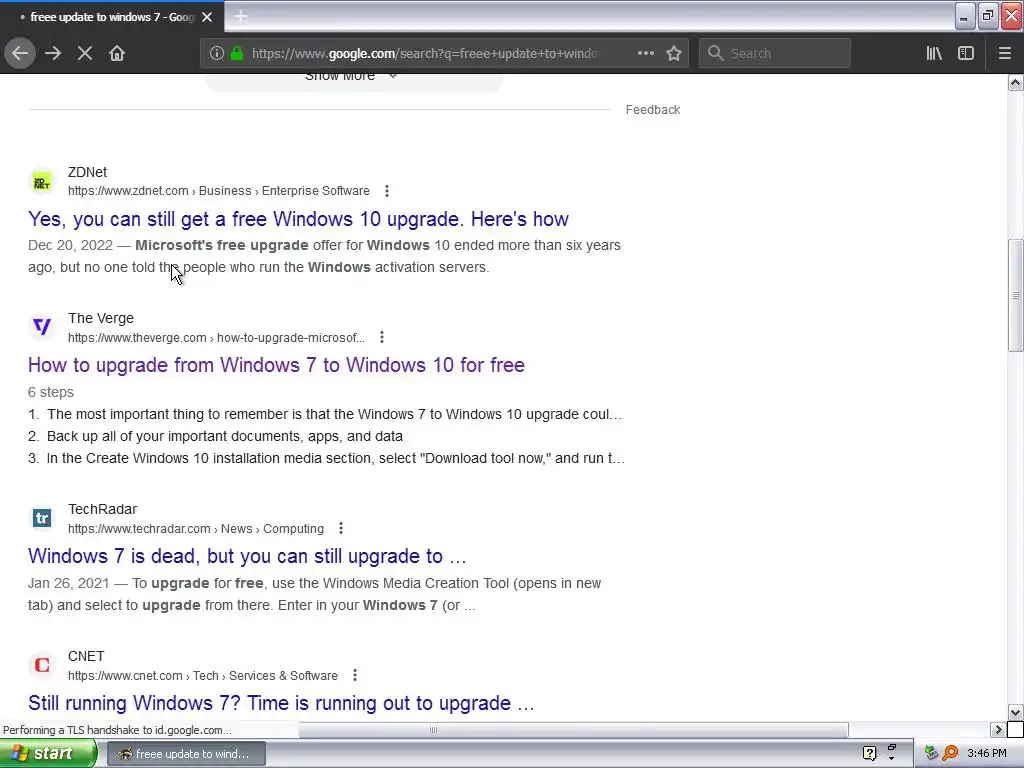Click the magnifier tray icon
The image size is (1024, 768).
point(950,754)
